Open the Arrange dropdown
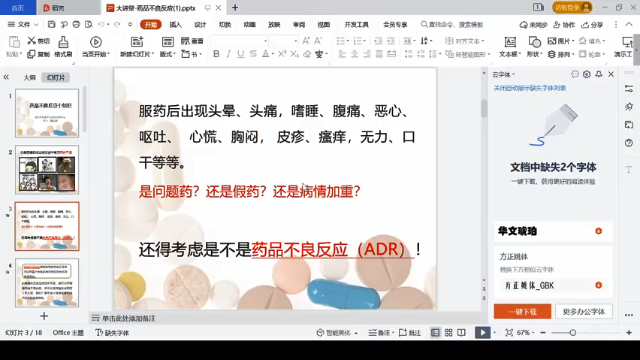Image resolution: width=640 pixels, height=360 pixels. point(561,54)
